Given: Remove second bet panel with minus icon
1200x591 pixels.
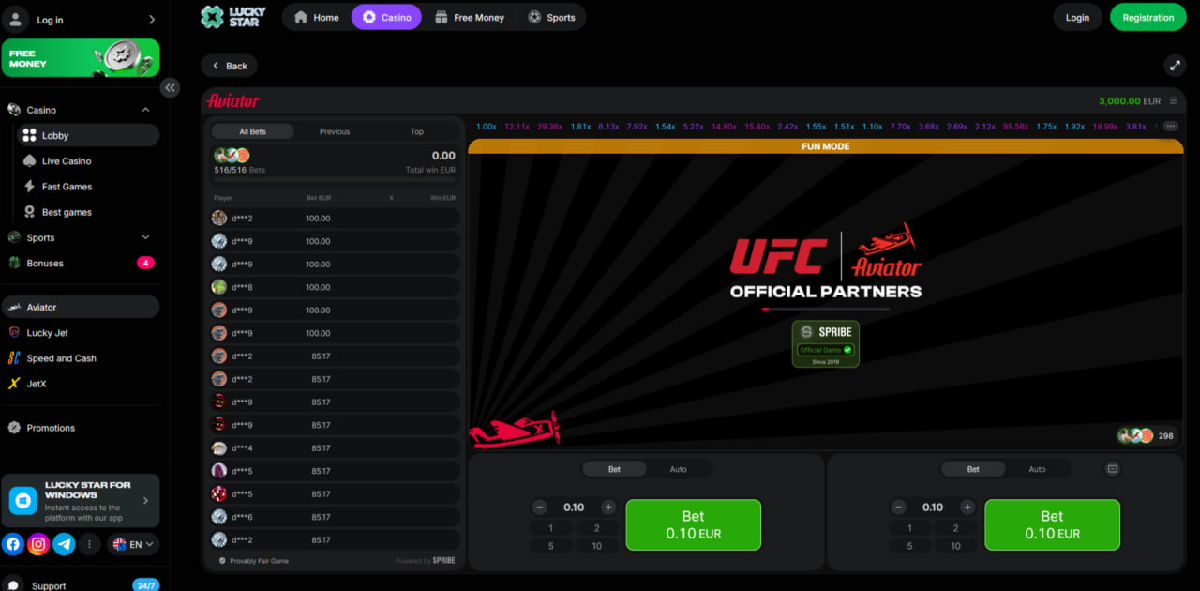Looking at the screenshot, I should pos(1112,468).
